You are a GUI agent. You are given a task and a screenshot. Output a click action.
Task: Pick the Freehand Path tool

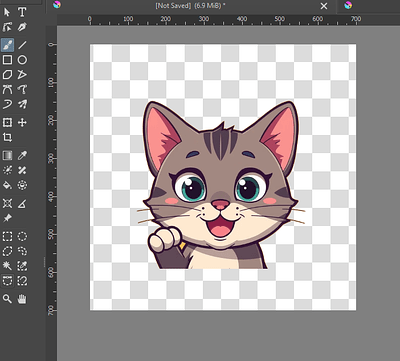pos(22,89)
